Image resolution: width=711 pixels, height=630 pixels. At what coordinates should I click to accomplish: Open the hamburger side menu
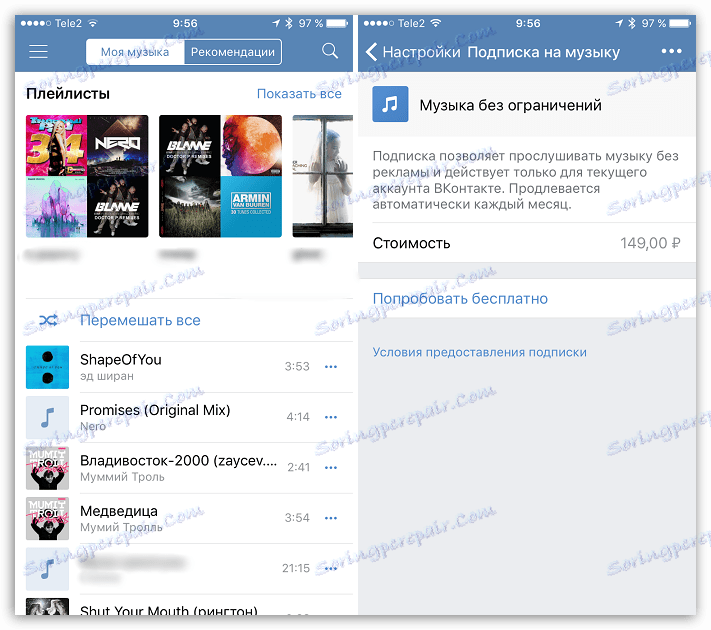[x=38, y=51]
